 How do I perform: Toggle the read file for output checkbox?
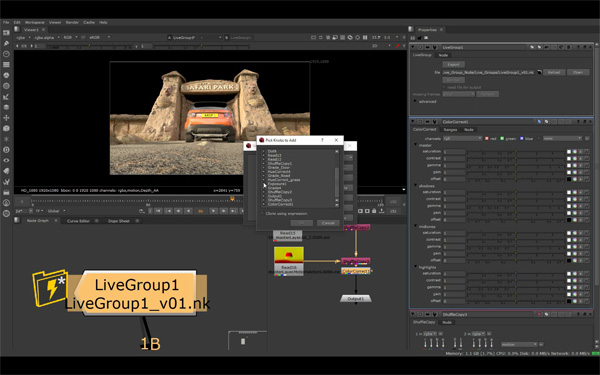pyautogui.click(x=444, y=87)
